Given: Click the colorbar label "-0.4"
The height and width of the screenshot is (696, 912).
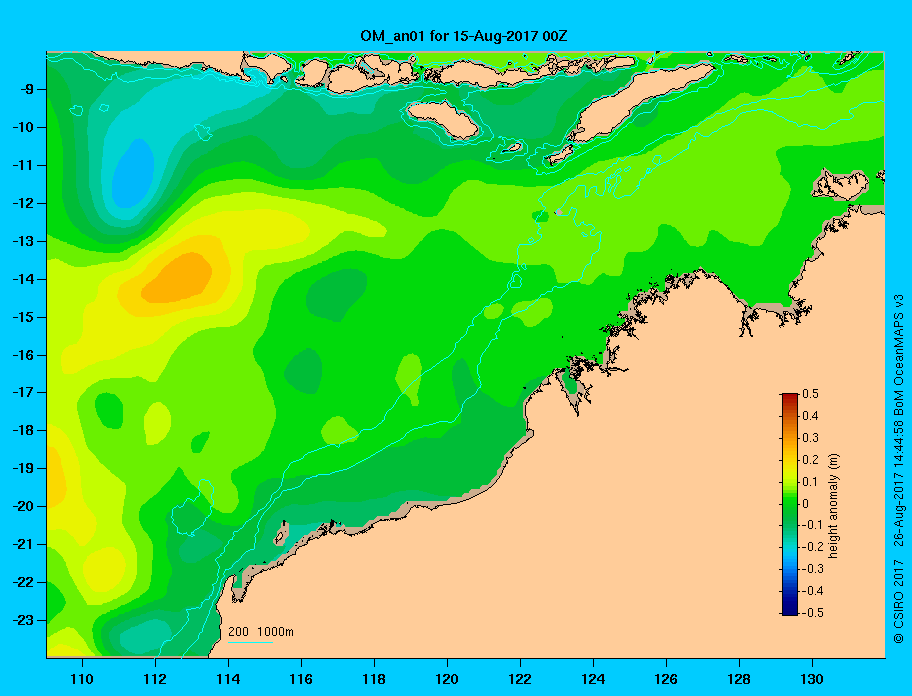Looking at the screenshot, I should pyautogui.click(x=812, y=591).
